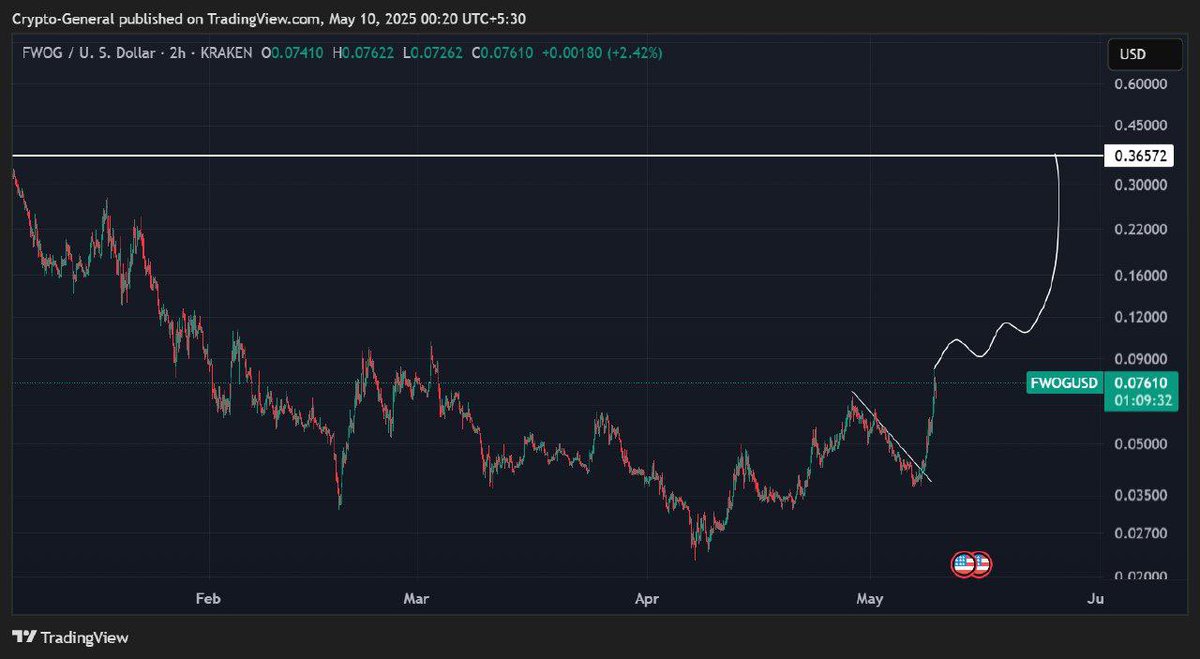This screenshot has width=1200, height=659.
Task: Click the 'May' time axis label
Action: pos(871,599)
